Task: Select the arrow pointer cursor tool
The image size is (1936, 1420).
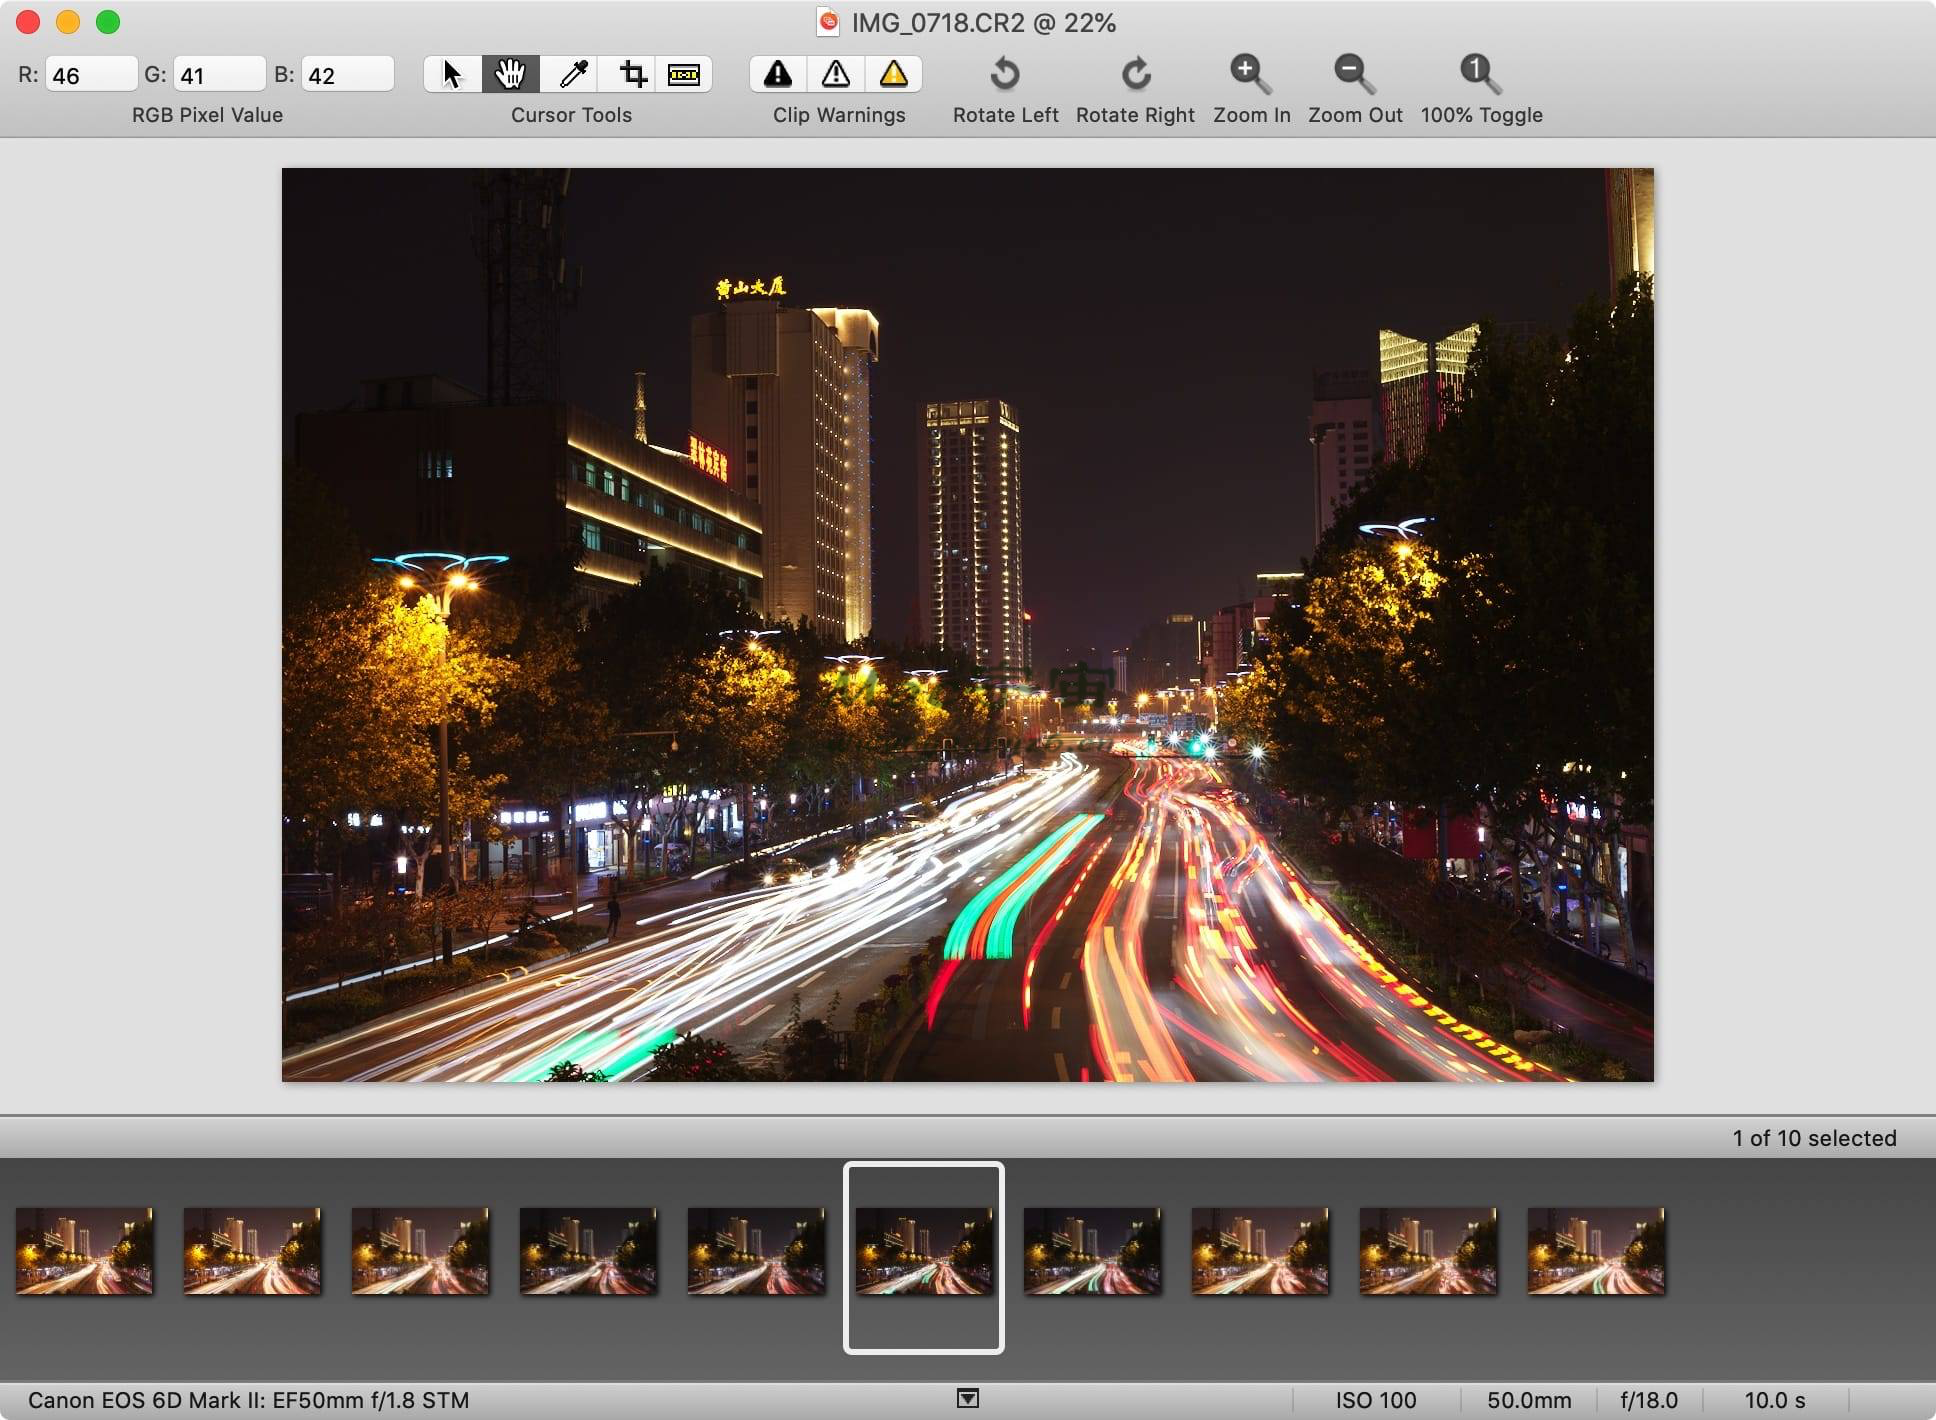Action: (x=452, y=74)
